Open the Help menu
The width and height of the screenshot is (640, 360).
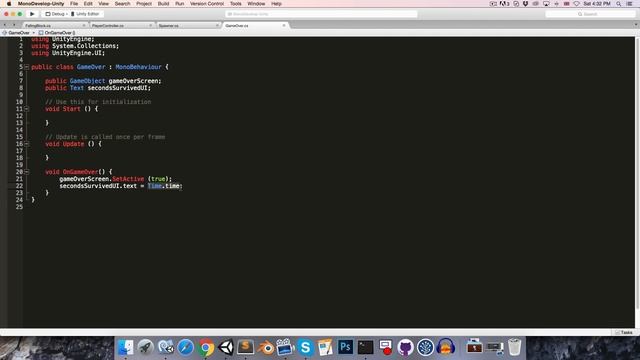pos(276,4)
